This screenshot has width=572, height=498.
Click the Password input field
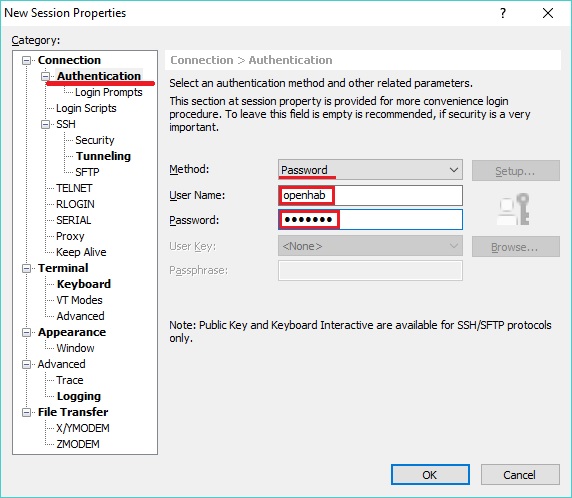point(370,220)
